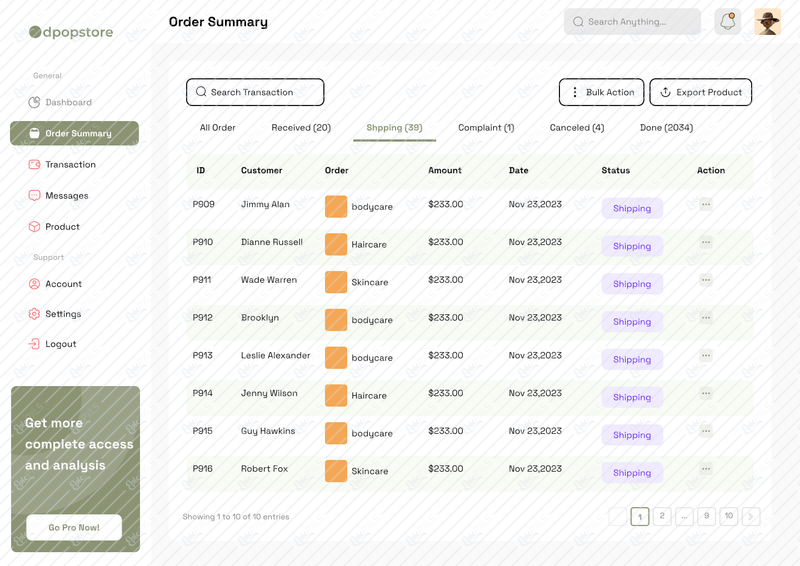Screen dimensions: 800x566
Task: Click the Messages chat bubble icon
Action: [34, 195]
